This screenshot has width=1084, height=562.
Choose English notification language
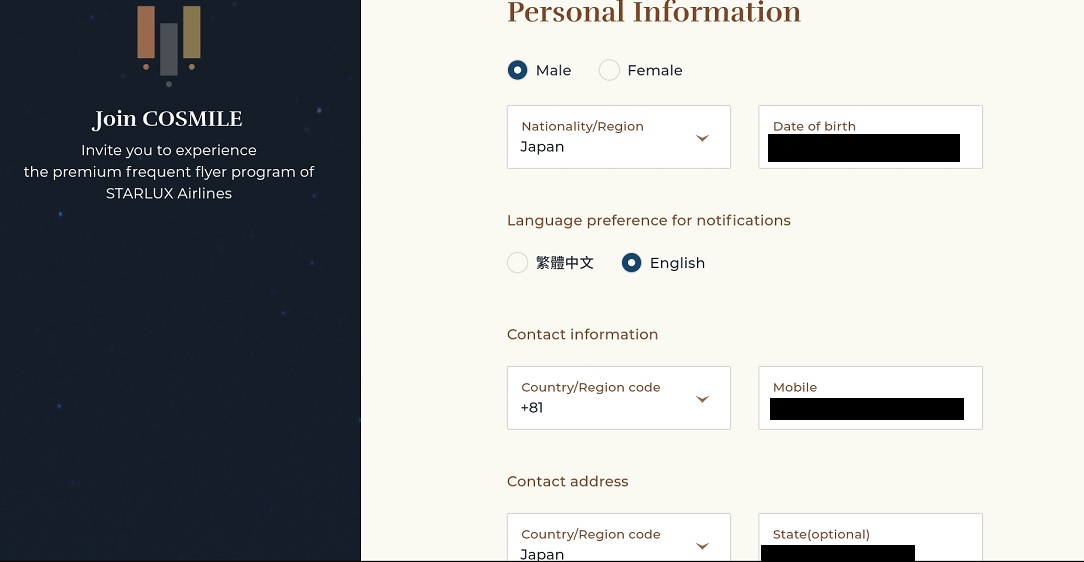click(631, 263)
